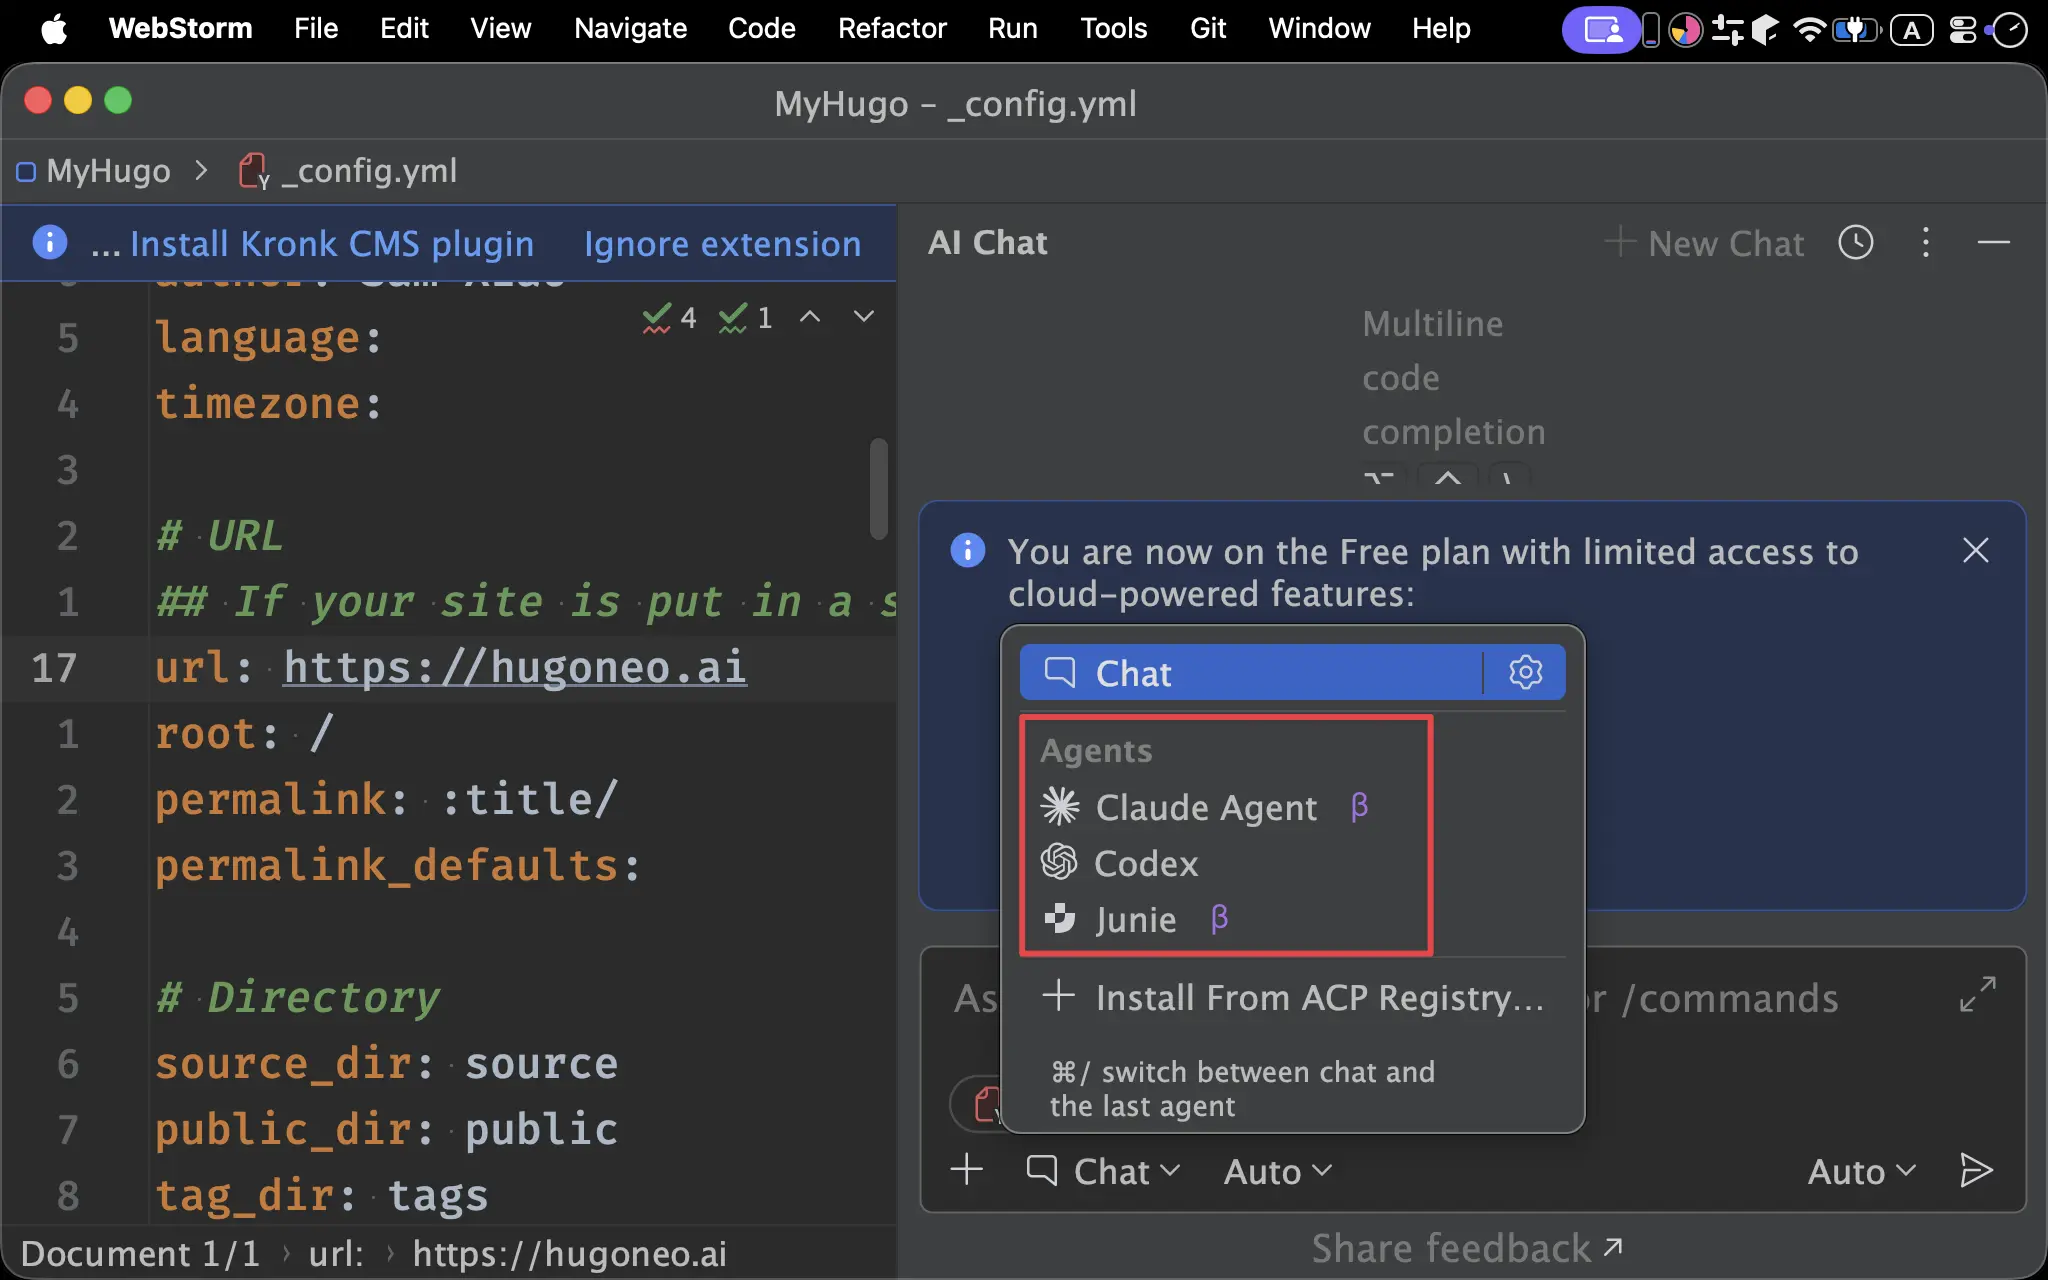Select Chat mode in popup
Image resolution: width=2048 pixels, height=1280 pixels.
pos(1250,672)
